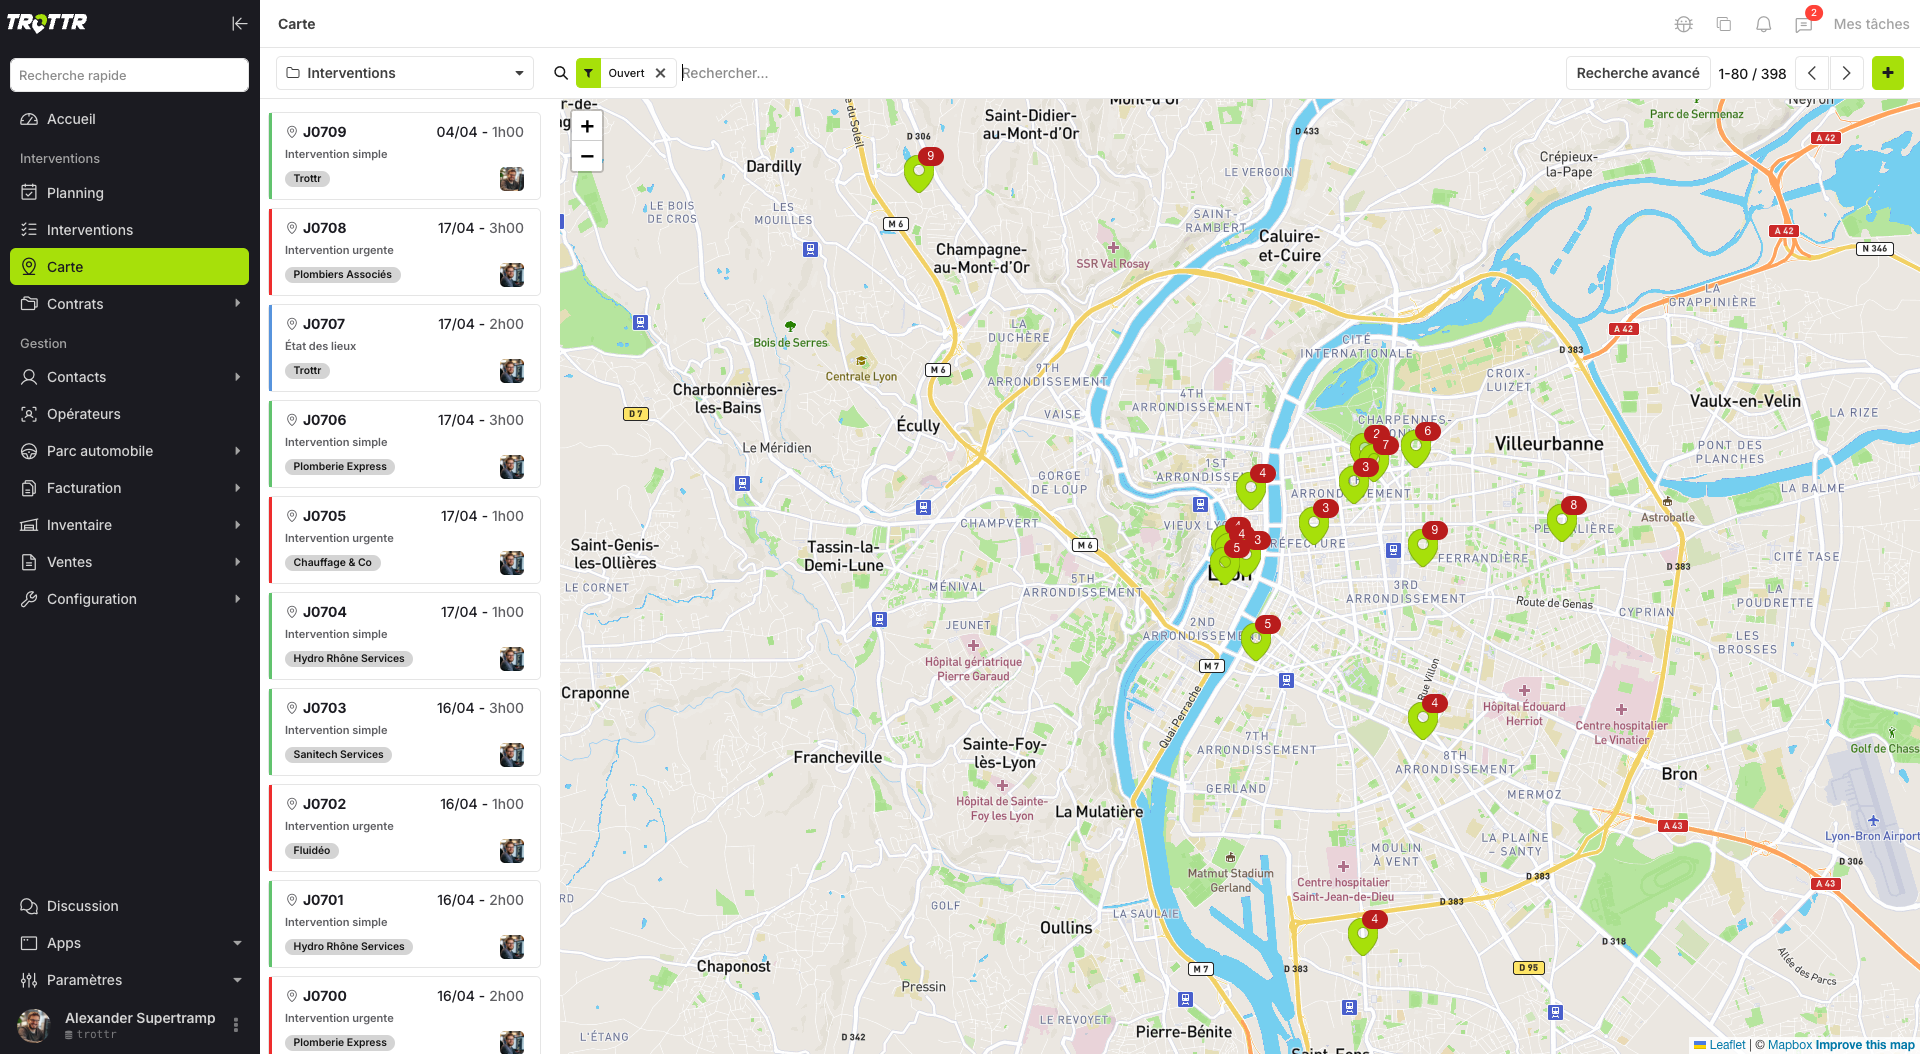Expand the Contrats submenu
The height and width of the screenshot is (1054, 1920).
pyautogui.click(x=237, y=304)
